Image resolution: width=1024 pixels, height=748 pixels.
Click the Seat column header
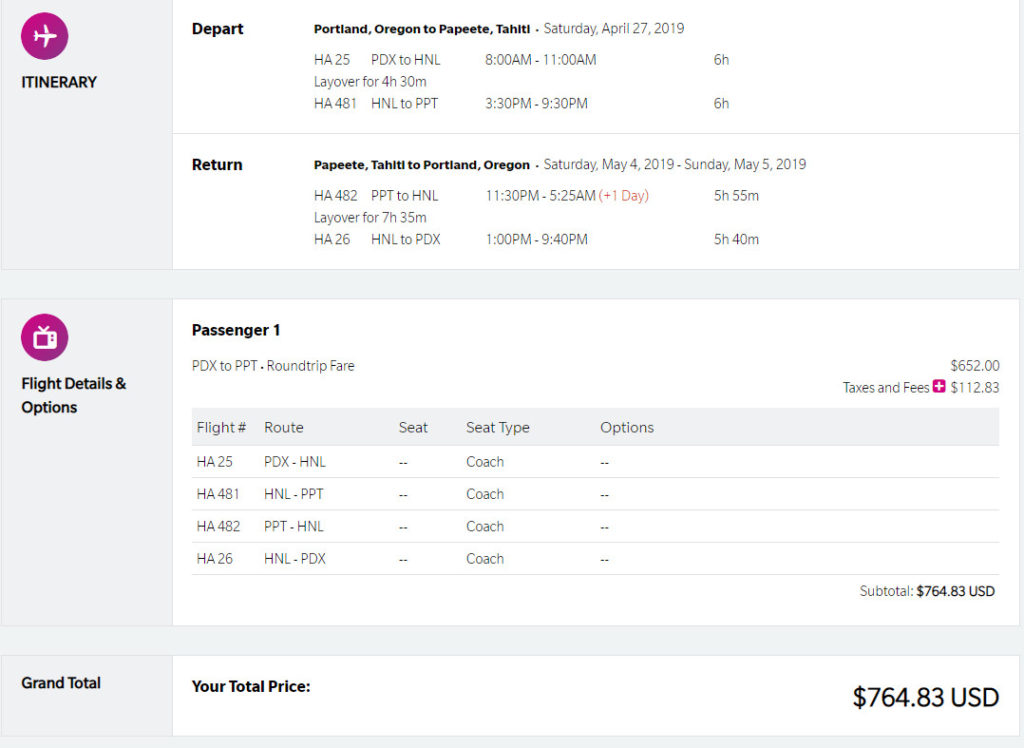click(x=413, y=427)
